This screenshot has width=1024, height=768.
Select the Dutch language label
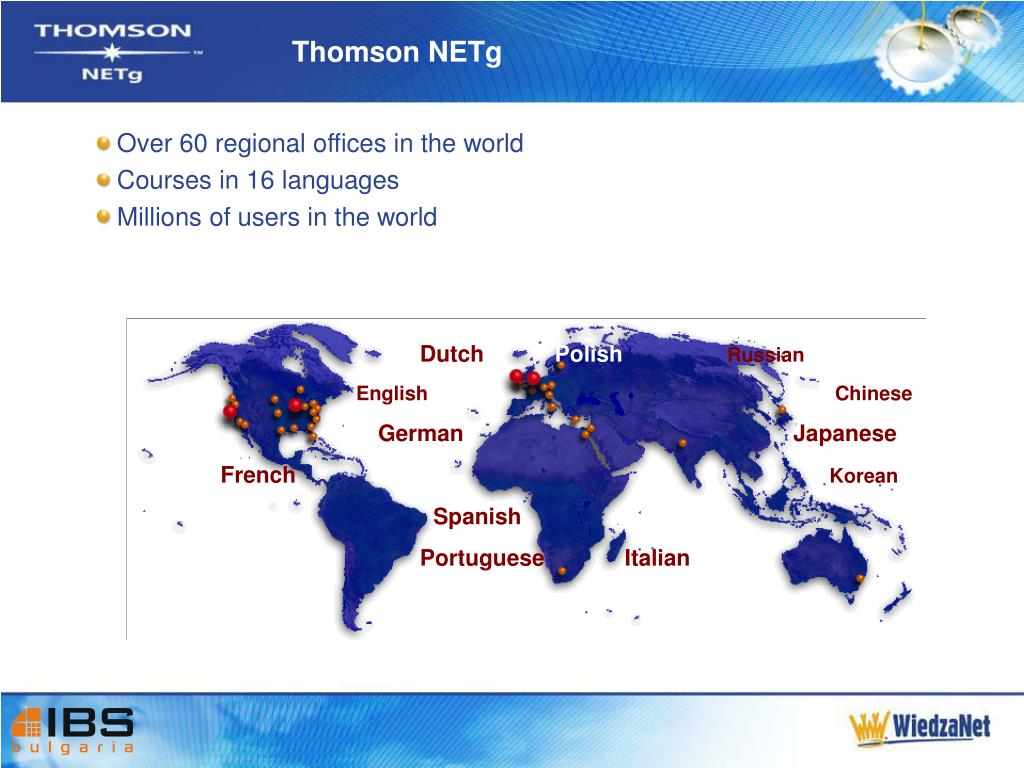pos(451,354)
